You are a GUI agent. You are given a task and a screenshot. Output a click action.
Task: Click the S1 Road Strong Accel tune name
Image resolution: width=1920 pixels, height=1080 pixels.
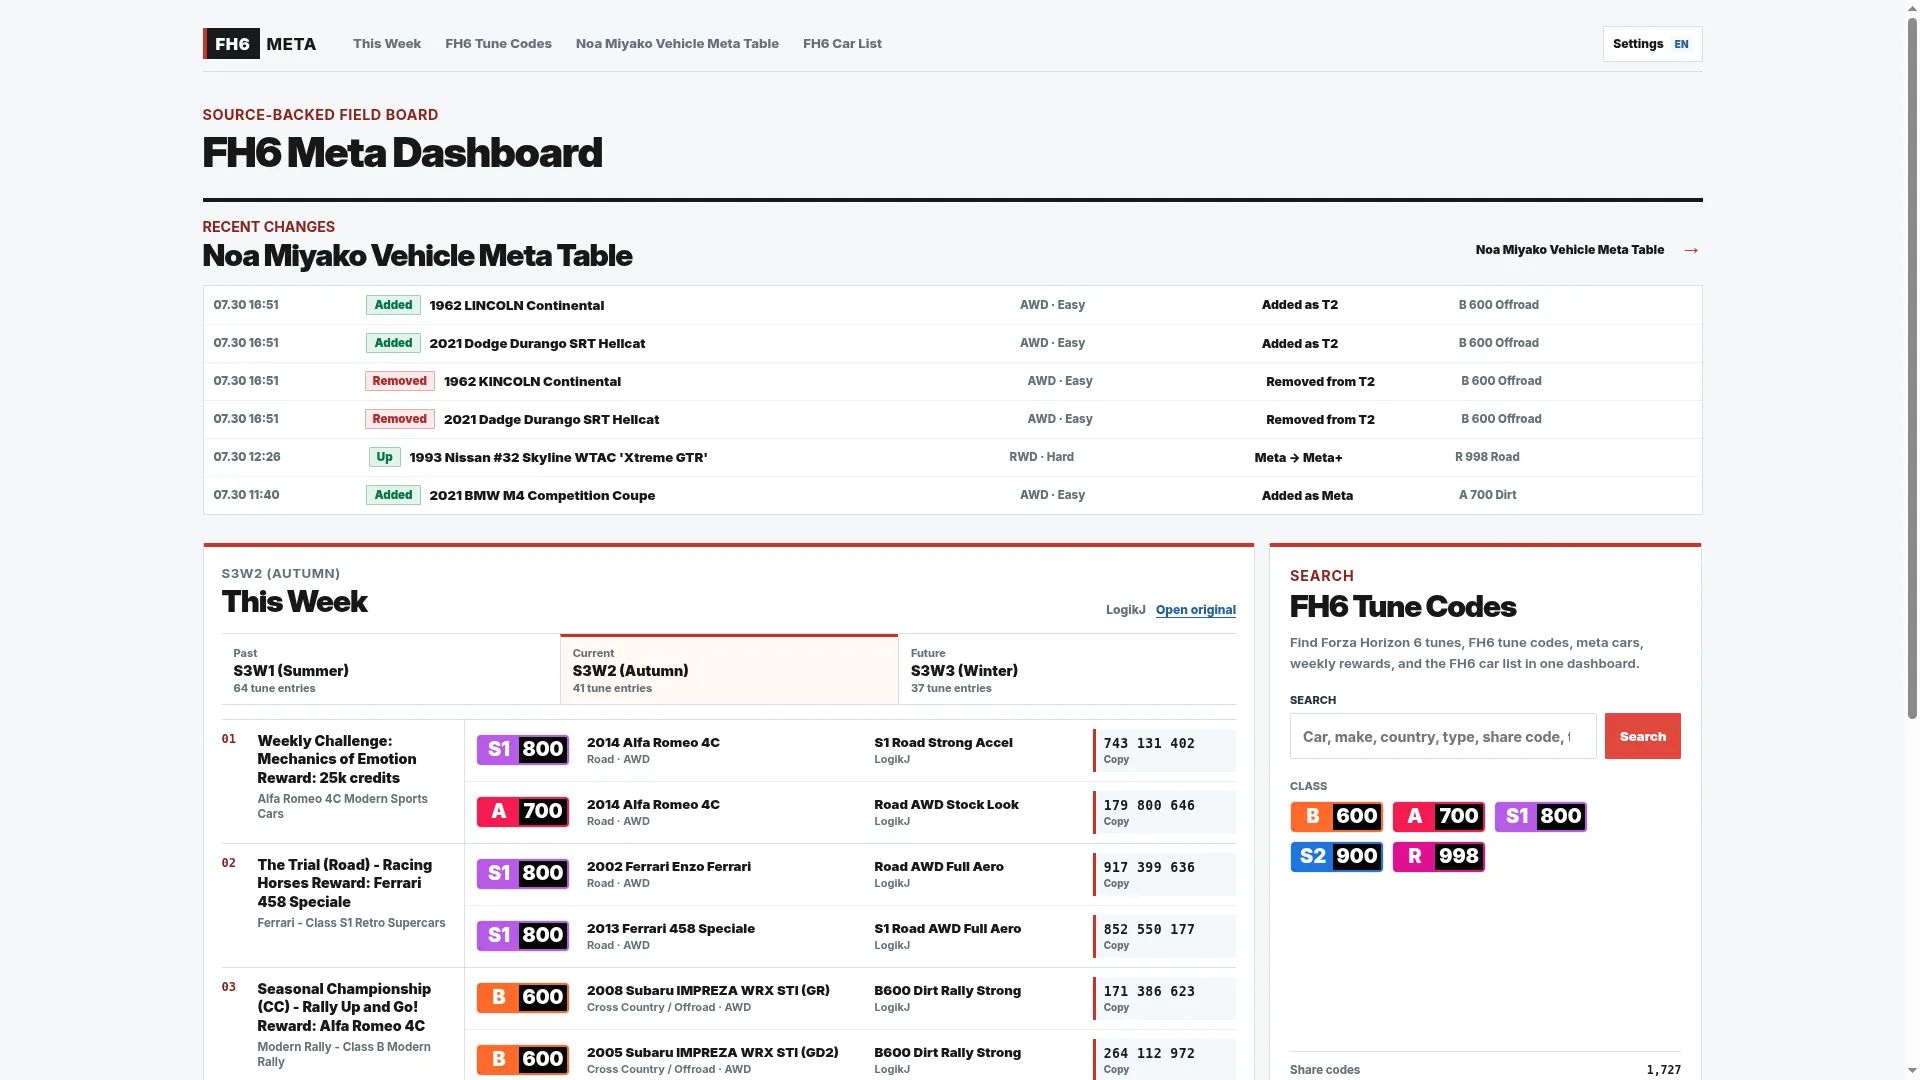pos(943,743)
